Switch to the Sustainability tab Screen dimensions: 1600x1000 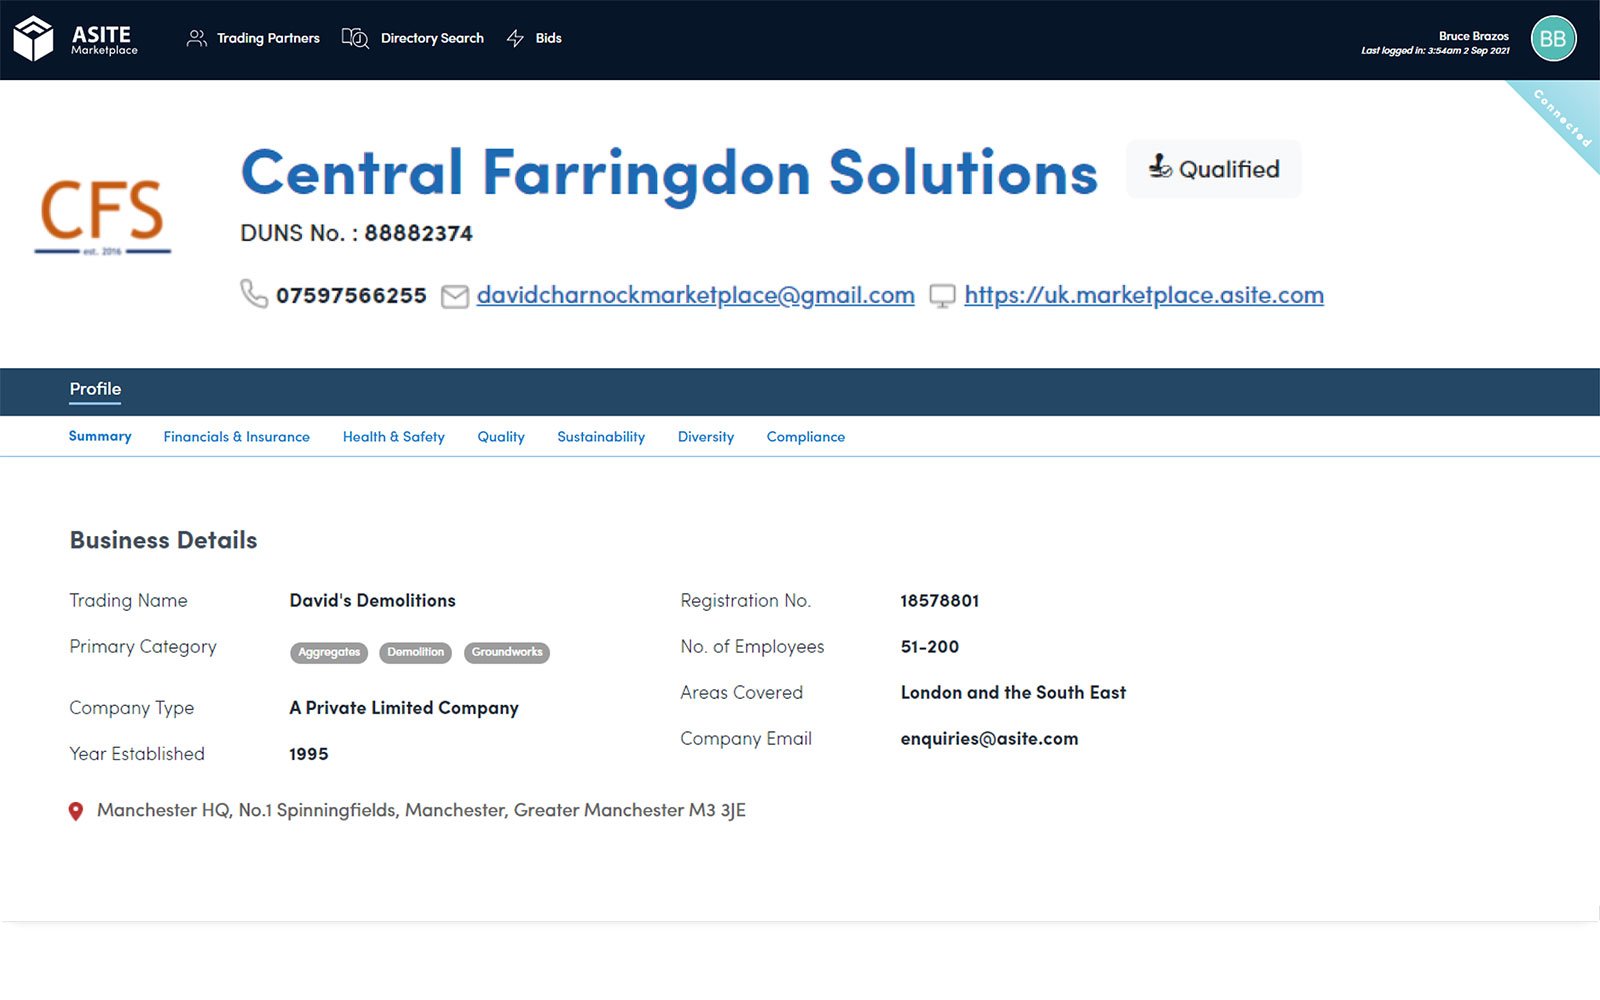tap(601, 437)
